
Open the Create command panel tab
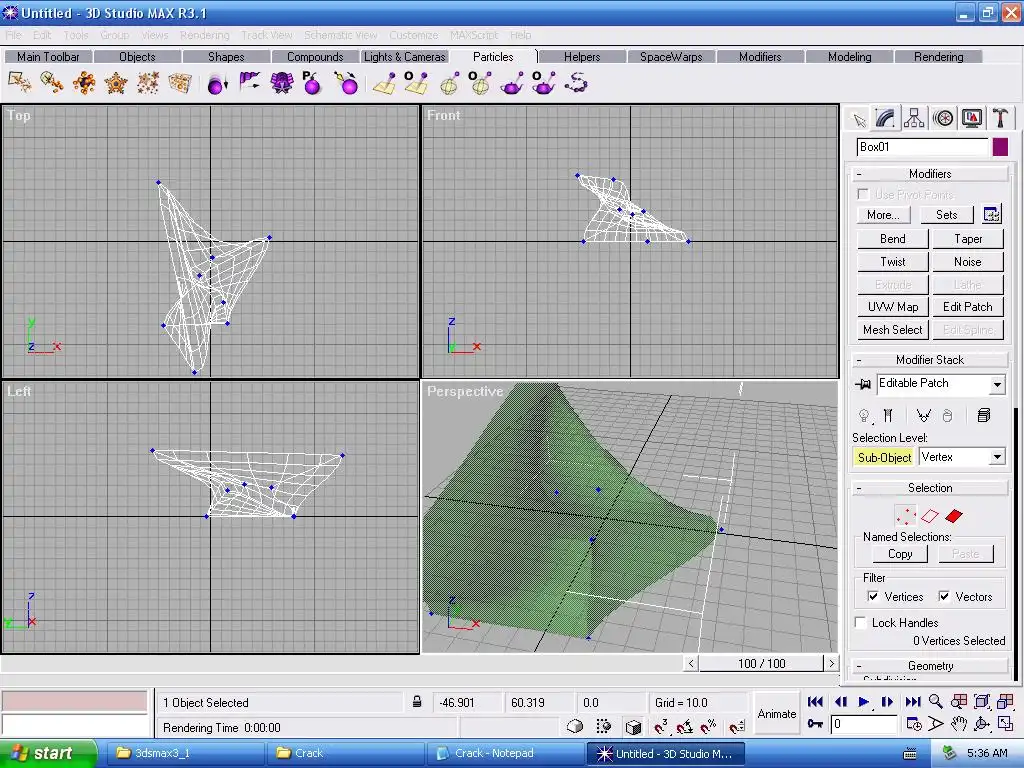[x=859, y=119]
